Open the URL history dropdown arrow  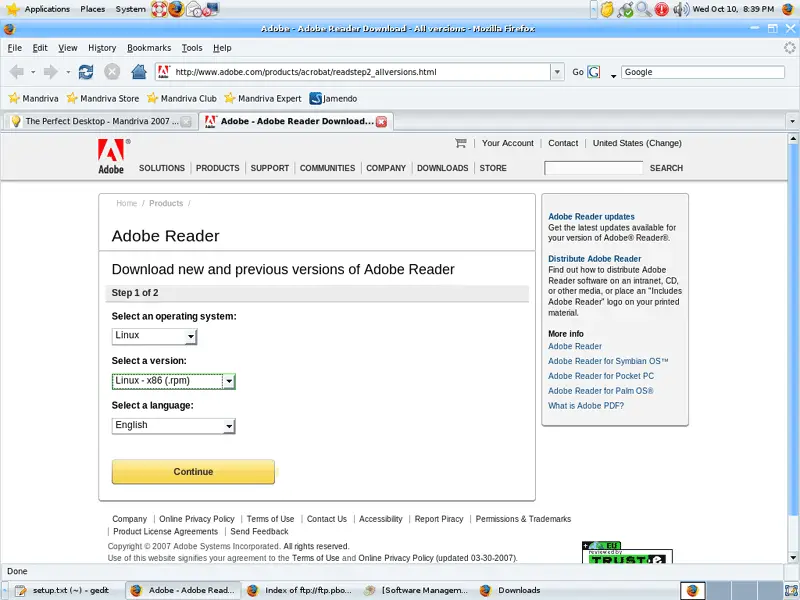557,72
